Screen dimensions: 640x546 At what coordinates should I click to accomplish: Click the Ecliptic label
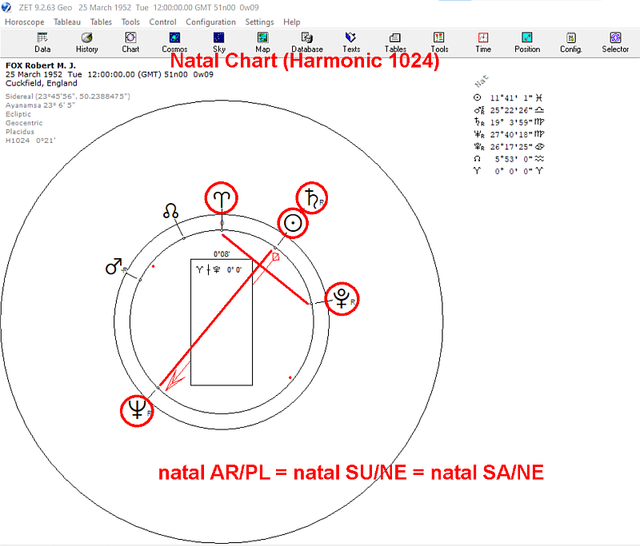tap(18, 114)
